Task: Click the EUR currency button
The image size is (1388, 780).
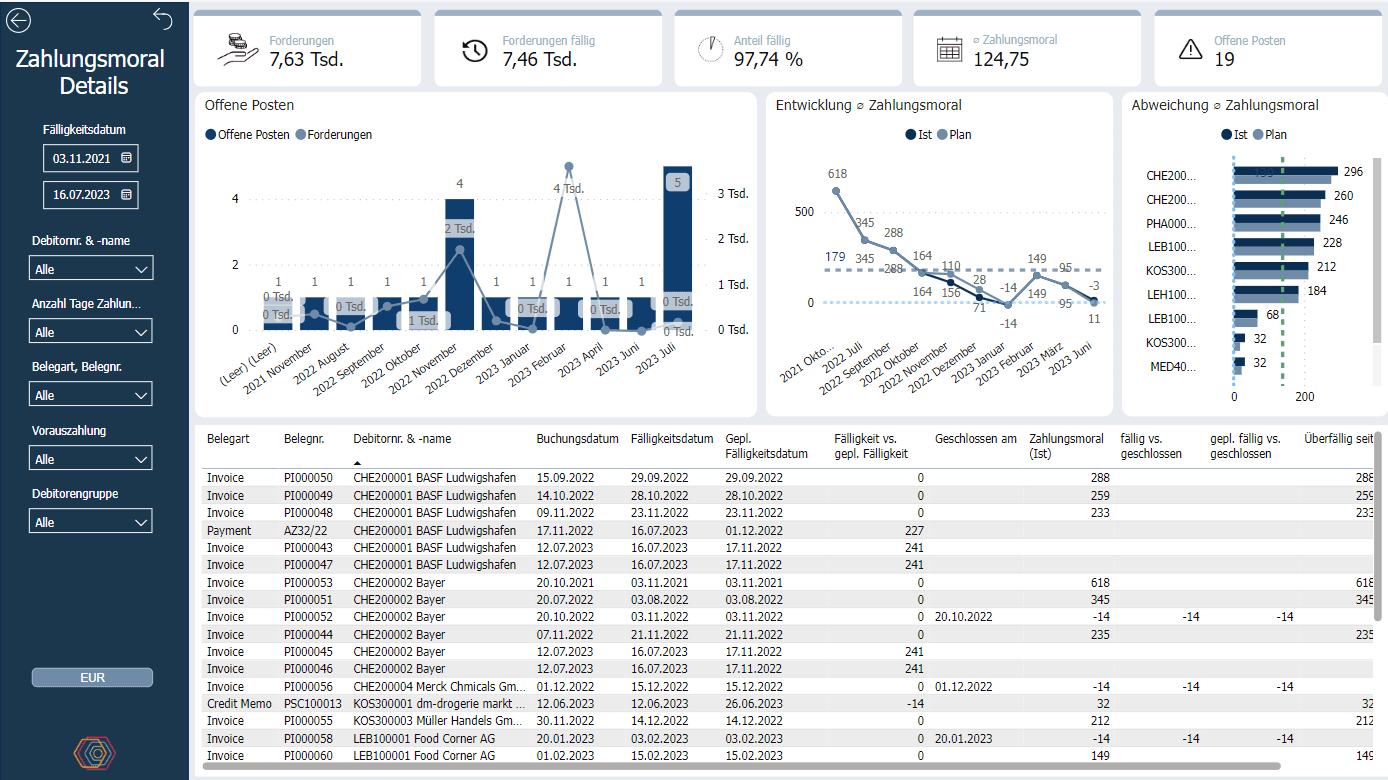Action: pyautogui.click(x=92, y=678)
